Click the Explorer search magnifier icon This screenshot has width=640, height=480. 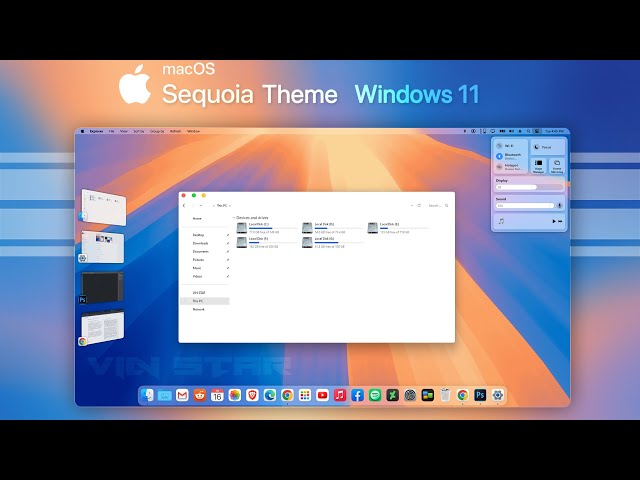point(447,206)
